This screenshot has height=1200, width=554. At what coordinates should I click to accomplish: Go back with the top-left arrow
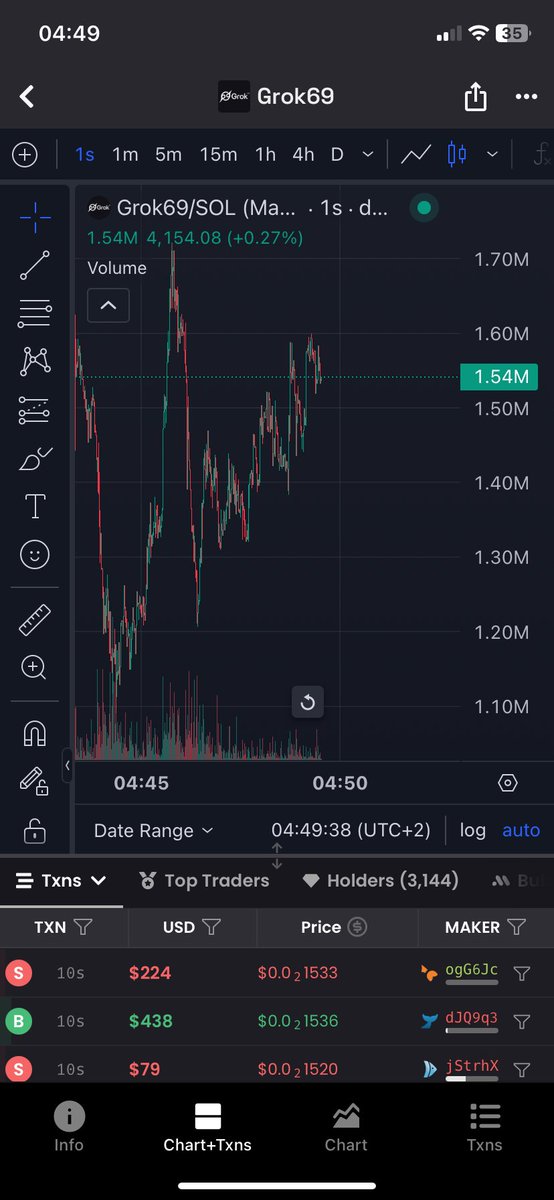point(27,97)
